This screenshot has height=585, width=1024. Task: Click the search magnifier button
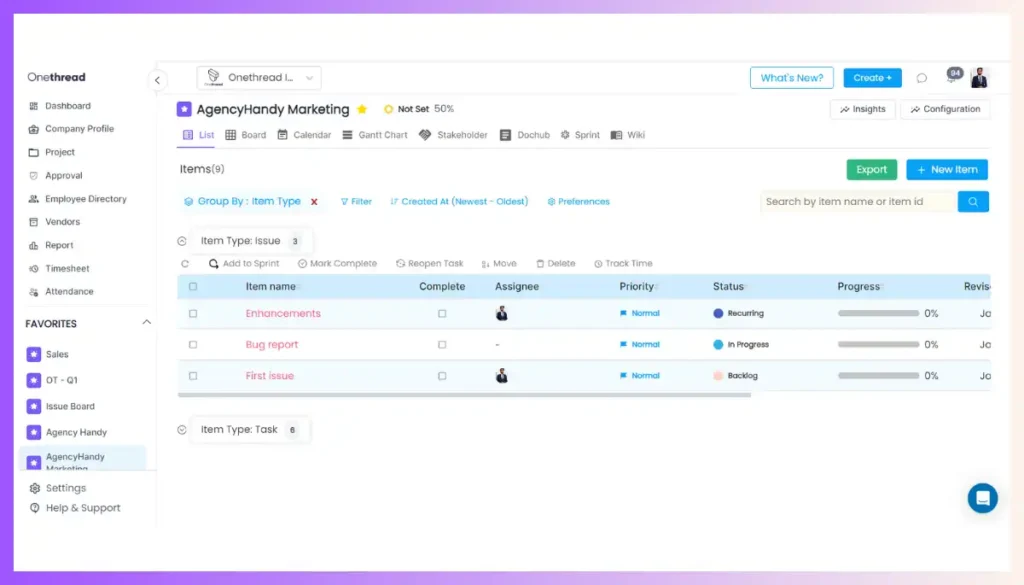click(973, 202)
